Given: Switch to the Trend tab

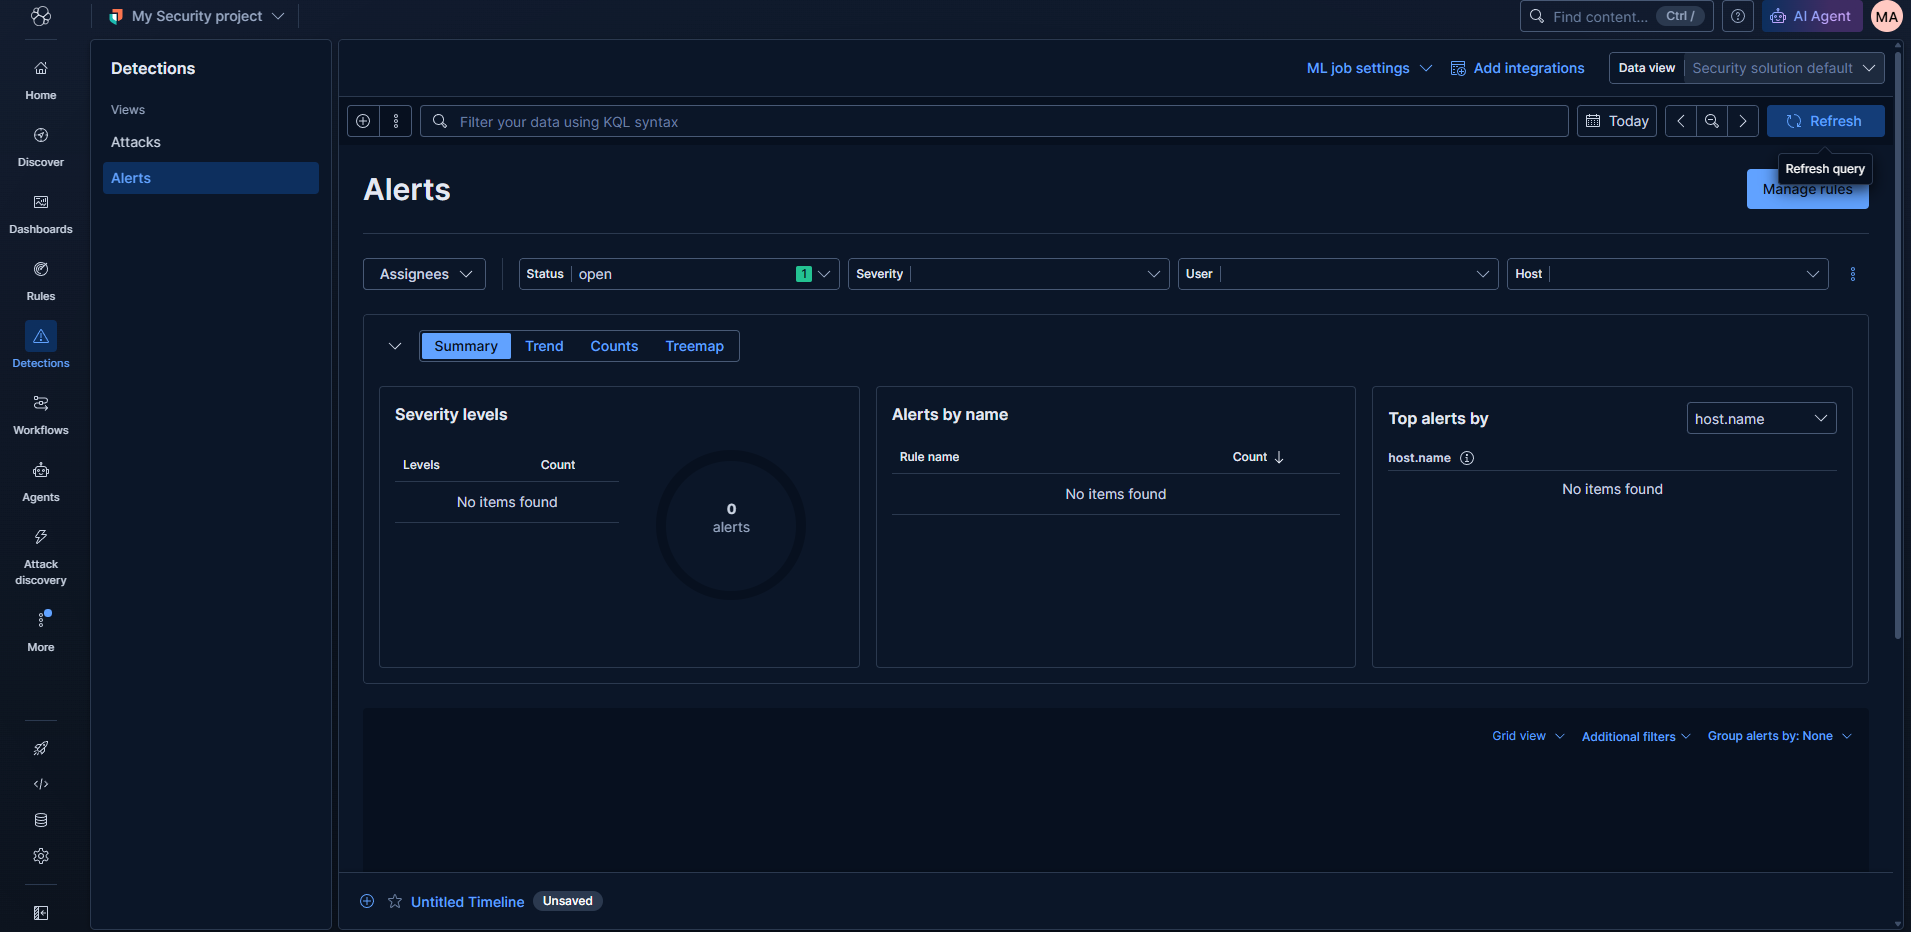Looking at the screenshot, I should [544, 346].
